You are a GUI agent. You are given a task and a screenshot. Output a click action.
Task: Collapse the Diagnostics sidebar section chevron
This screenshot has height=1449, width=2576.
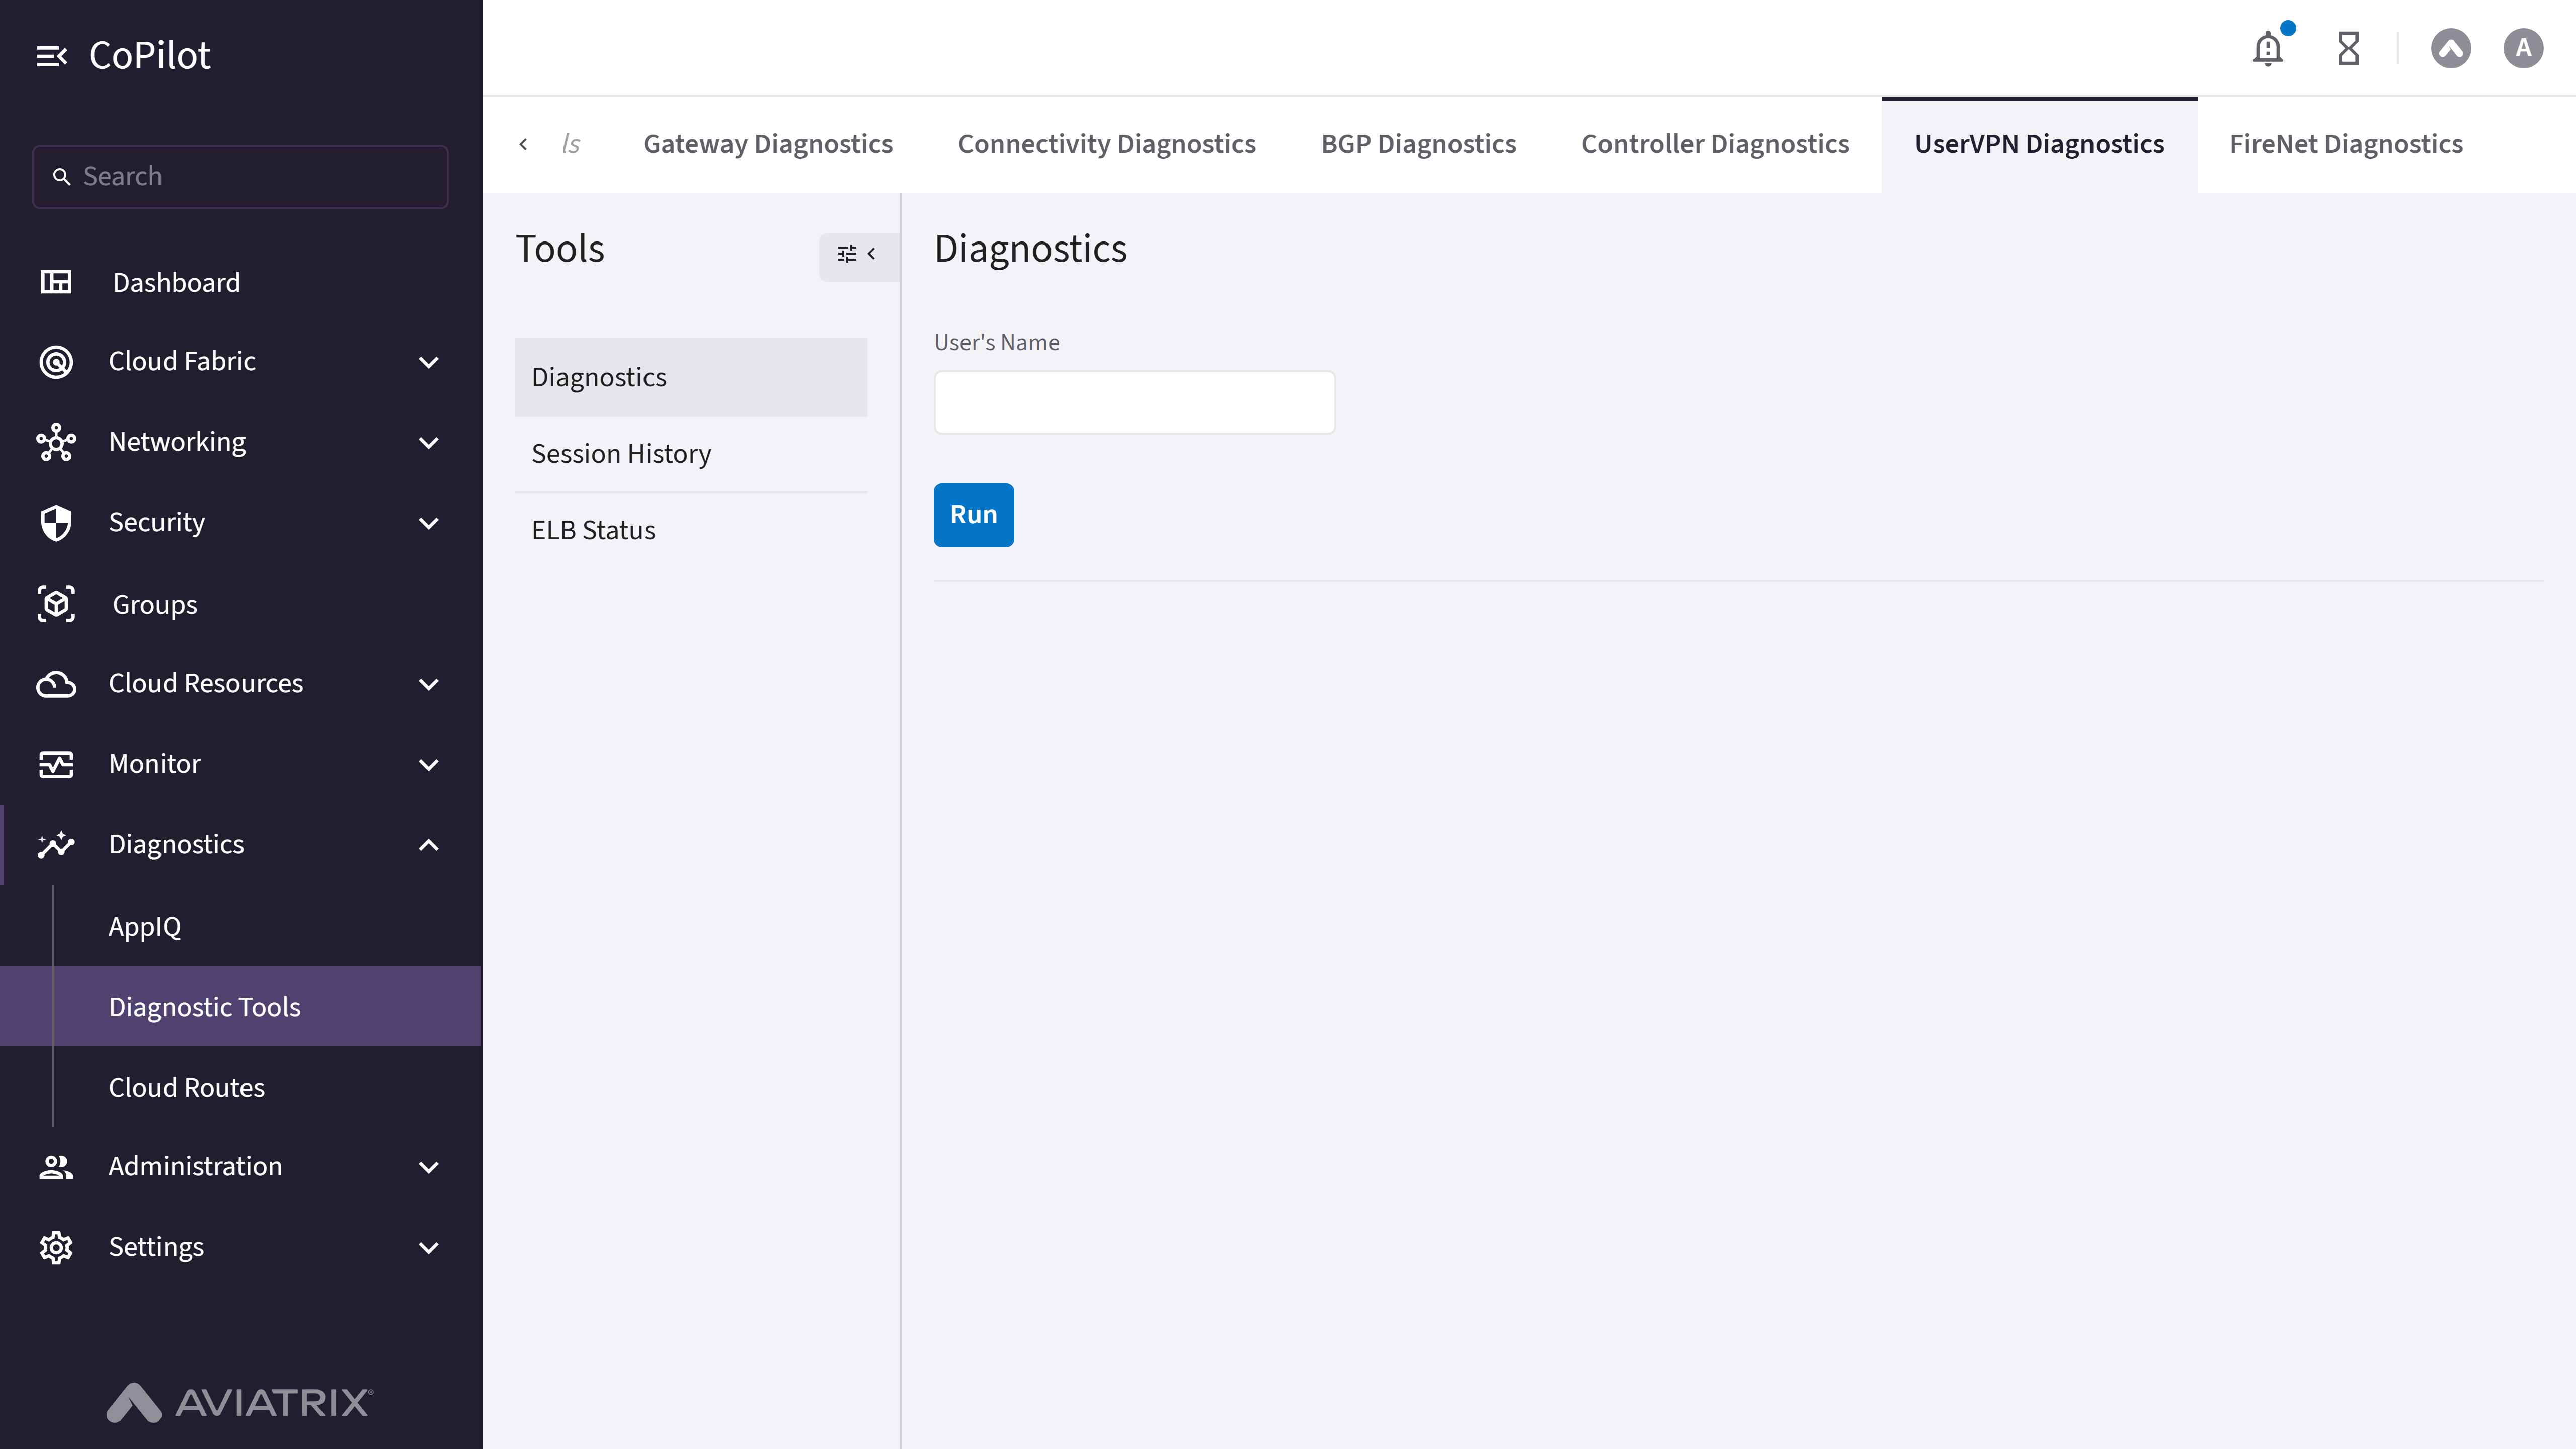[428, 845]
